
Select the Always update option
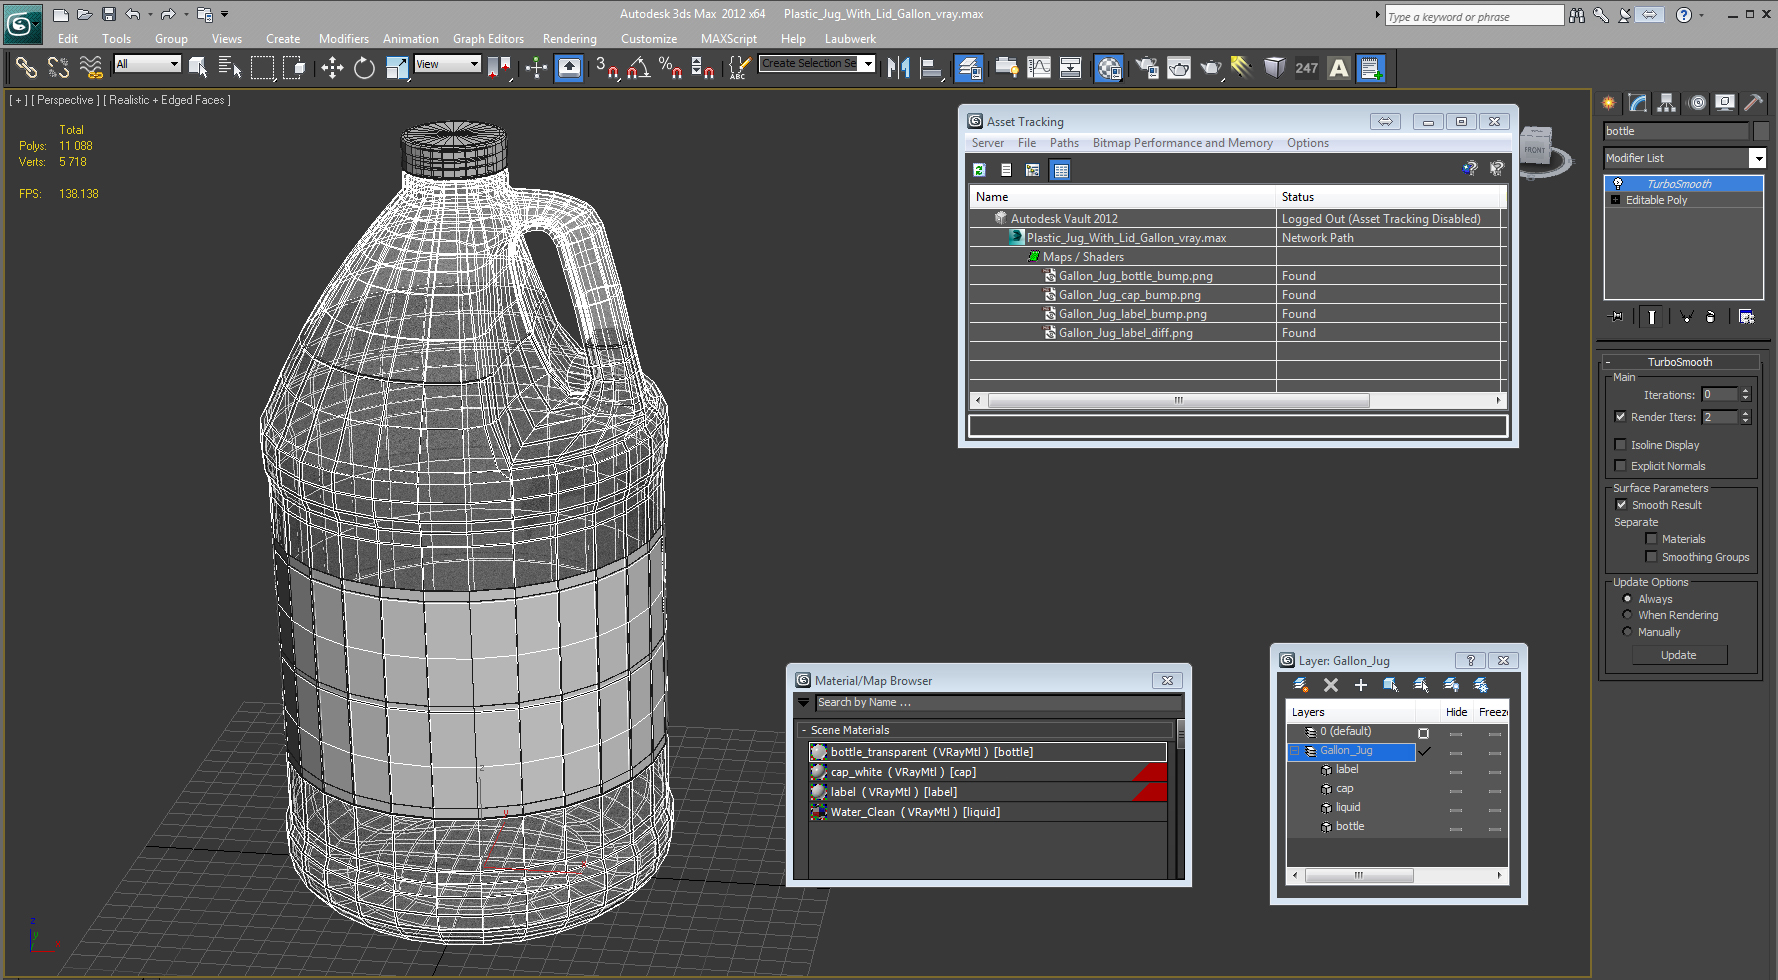(1627, 599)
